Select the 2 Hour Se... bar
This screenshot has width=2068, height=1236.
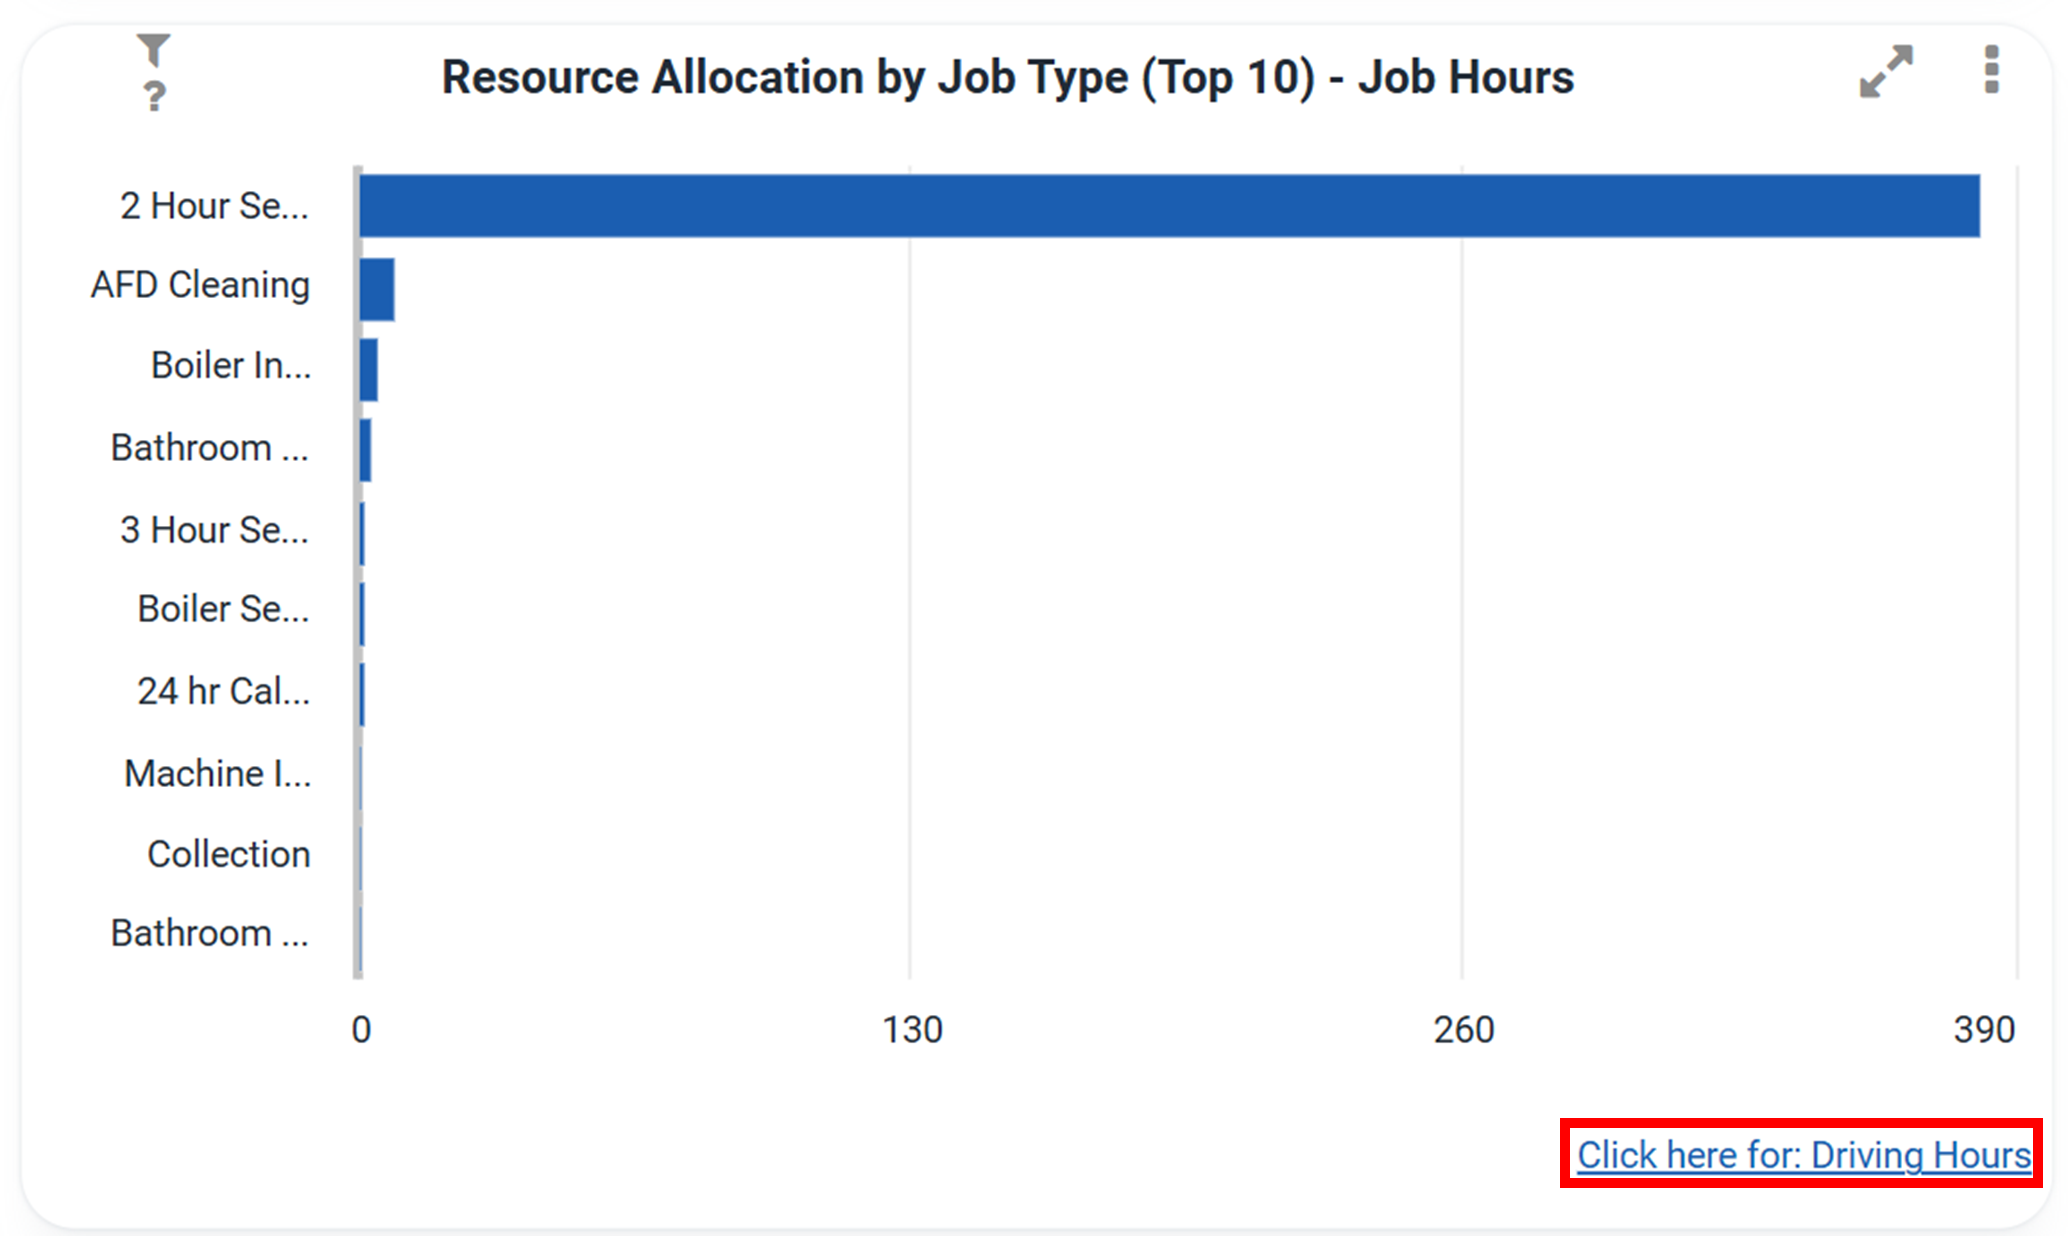pos(1169,206)
